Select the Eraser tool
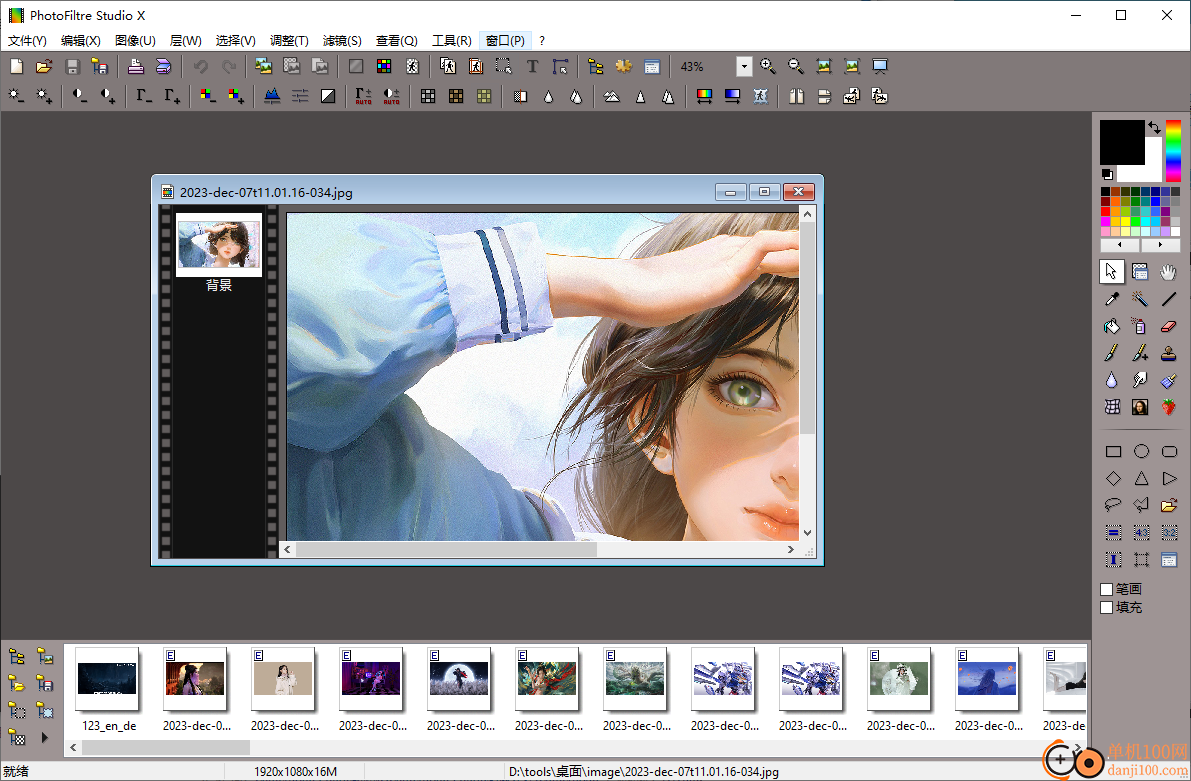The image size is (1191, 781). click(1168, 327)
